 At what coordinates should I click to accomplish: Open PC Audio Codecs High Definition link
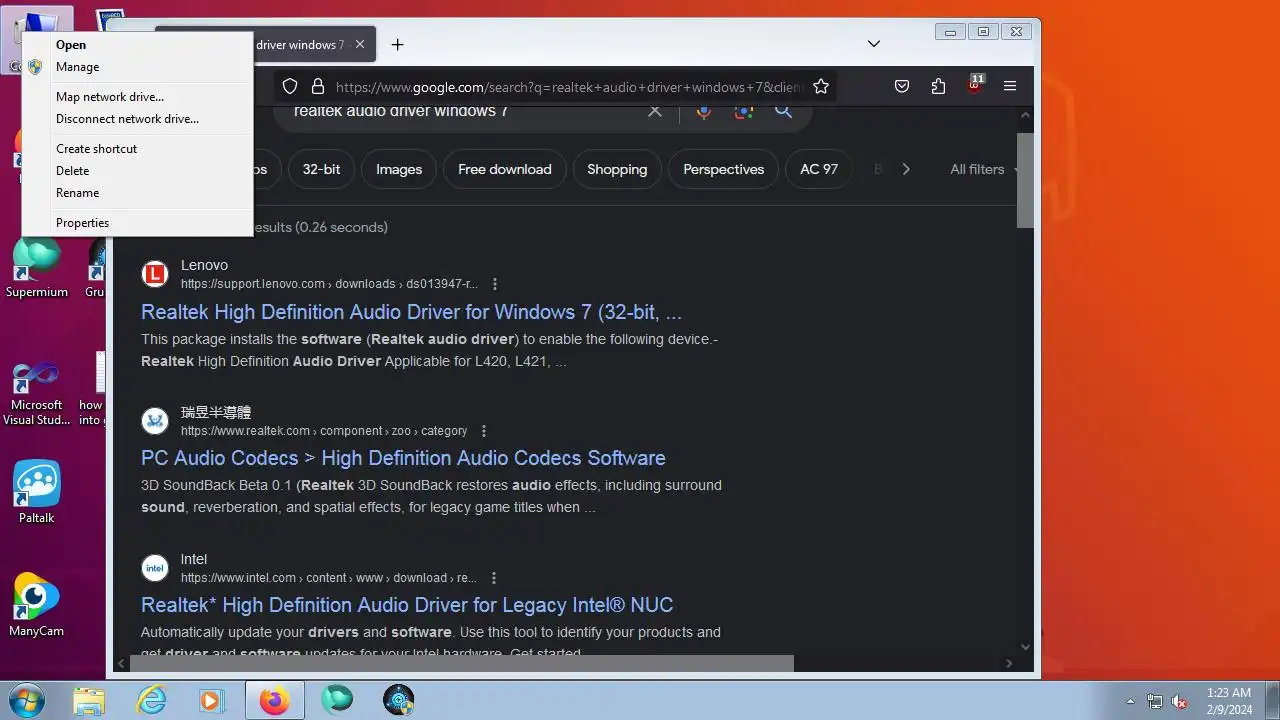[403, 458]
